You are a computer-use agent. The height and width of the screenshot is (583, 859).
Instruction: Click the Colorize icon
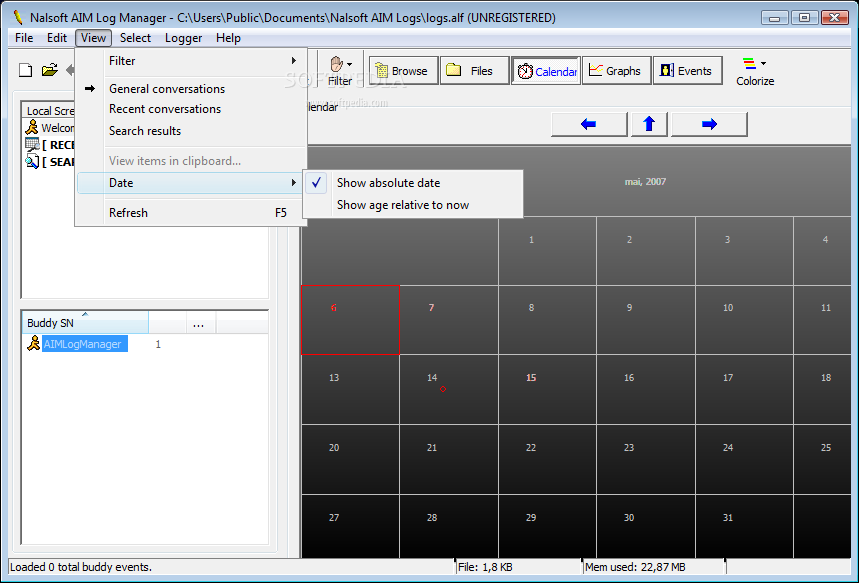point(749,64)
